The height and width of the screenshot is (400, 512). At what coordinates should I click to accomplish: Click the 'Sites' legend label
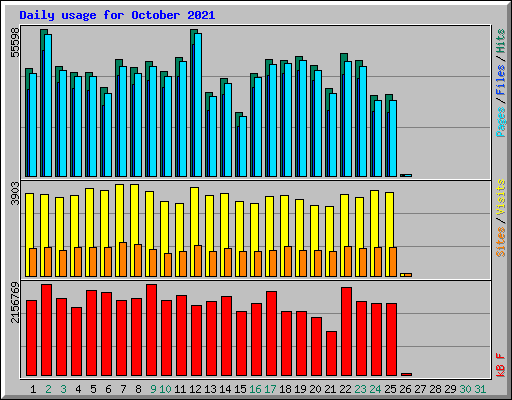pos(500,242)
